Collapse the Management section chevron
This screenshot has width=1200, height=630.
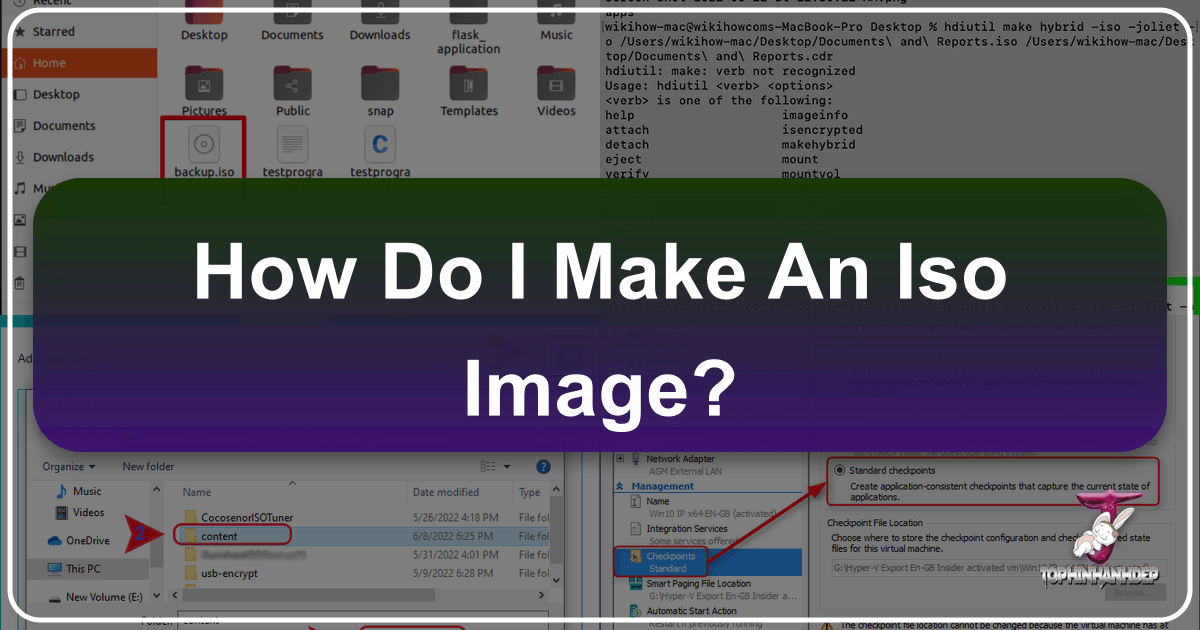click(622, 486)
